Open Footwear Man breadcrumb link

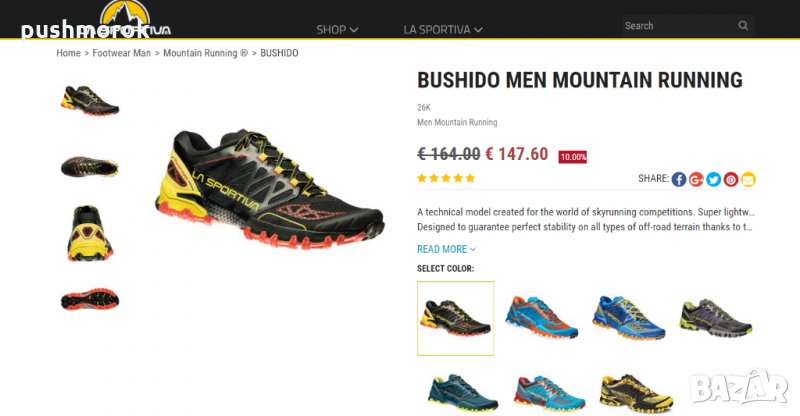pos(121,53)
